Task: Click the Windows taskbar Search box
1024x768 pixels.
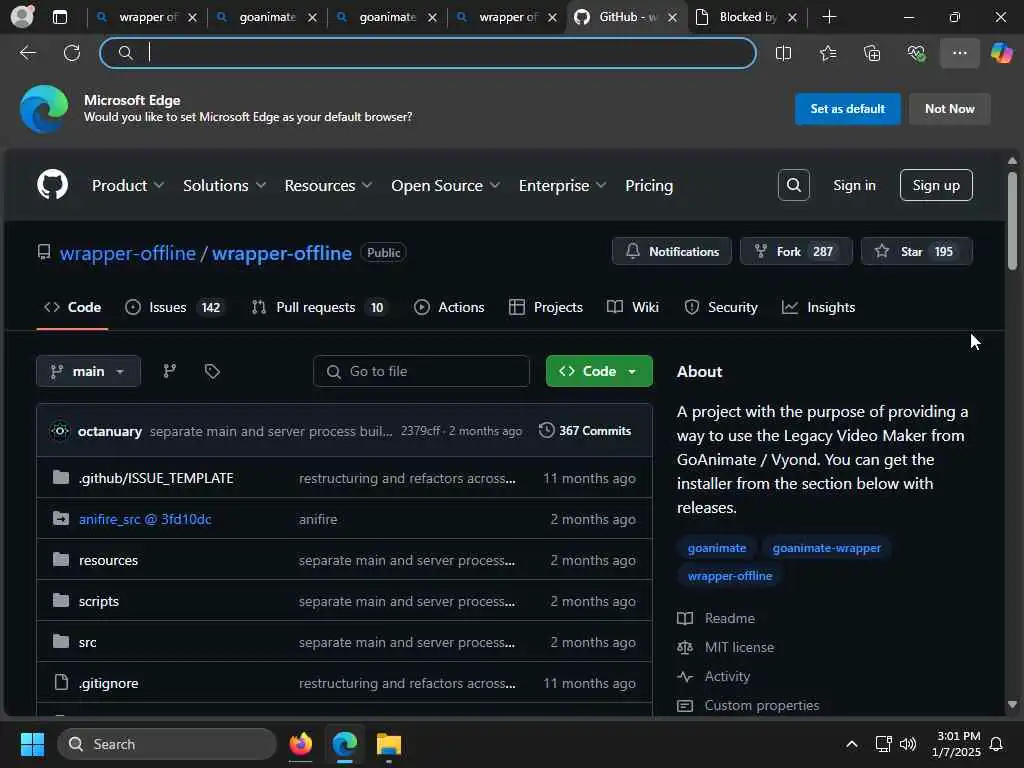Action: [x=167, y=744]
